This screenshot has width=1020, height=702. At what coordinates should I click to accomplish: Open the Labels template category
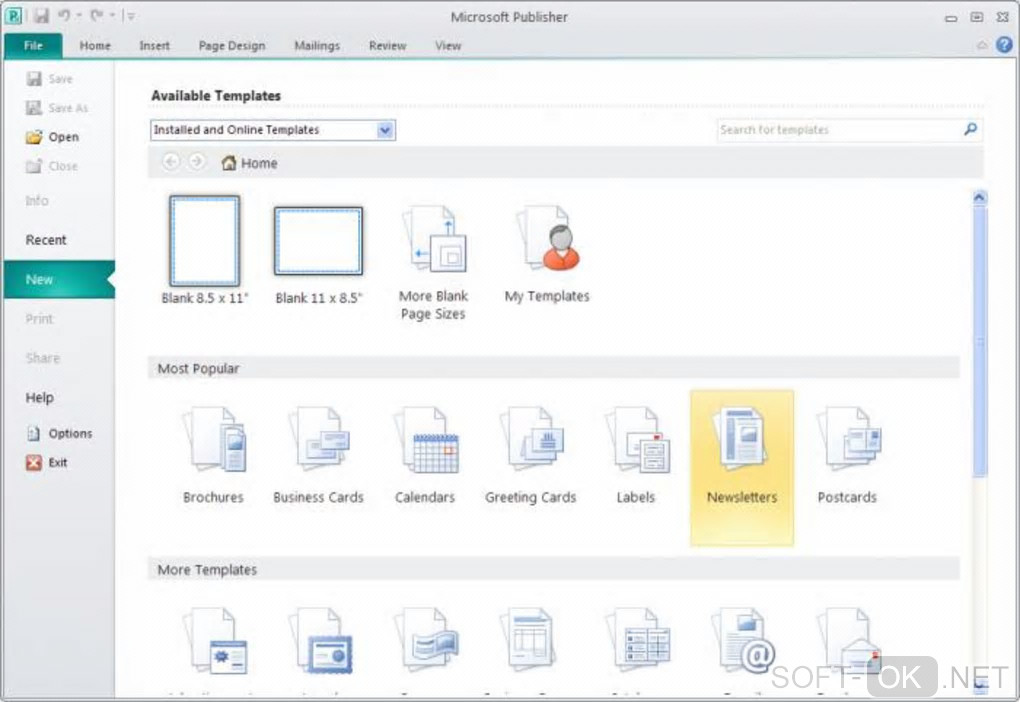coord(636,455)
